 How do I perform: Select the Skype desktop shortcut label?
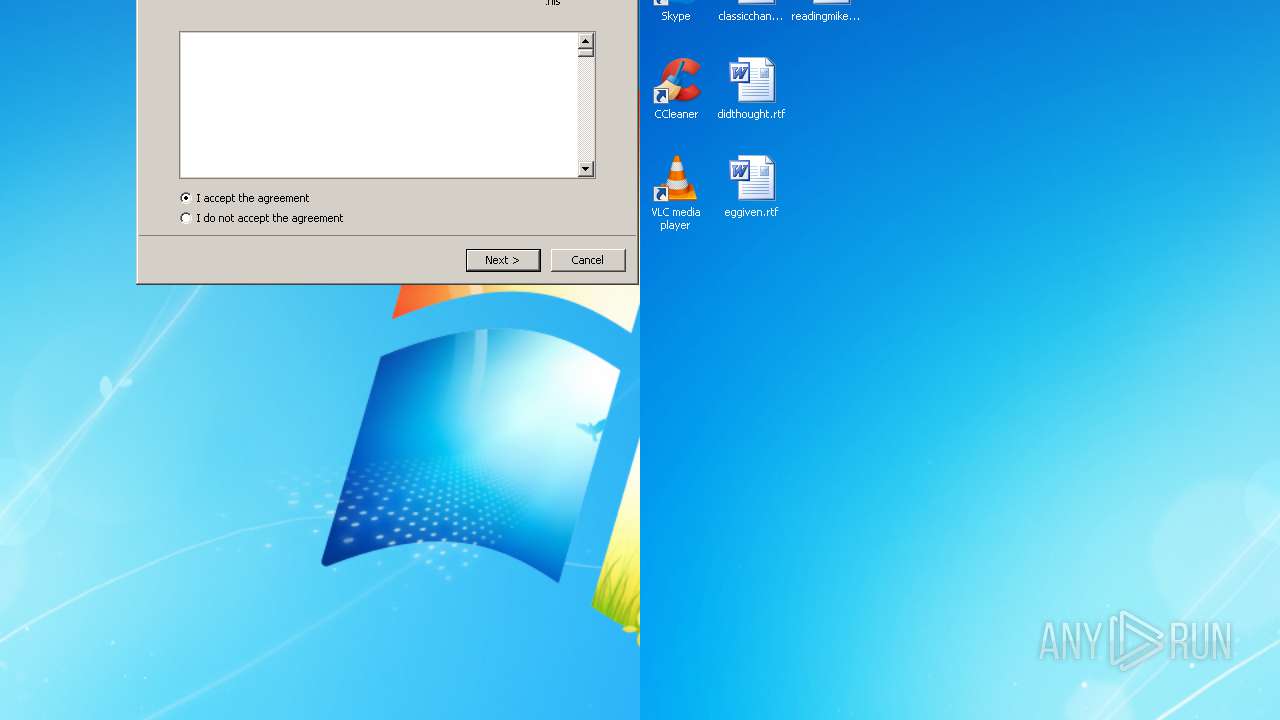pos(676,16)
